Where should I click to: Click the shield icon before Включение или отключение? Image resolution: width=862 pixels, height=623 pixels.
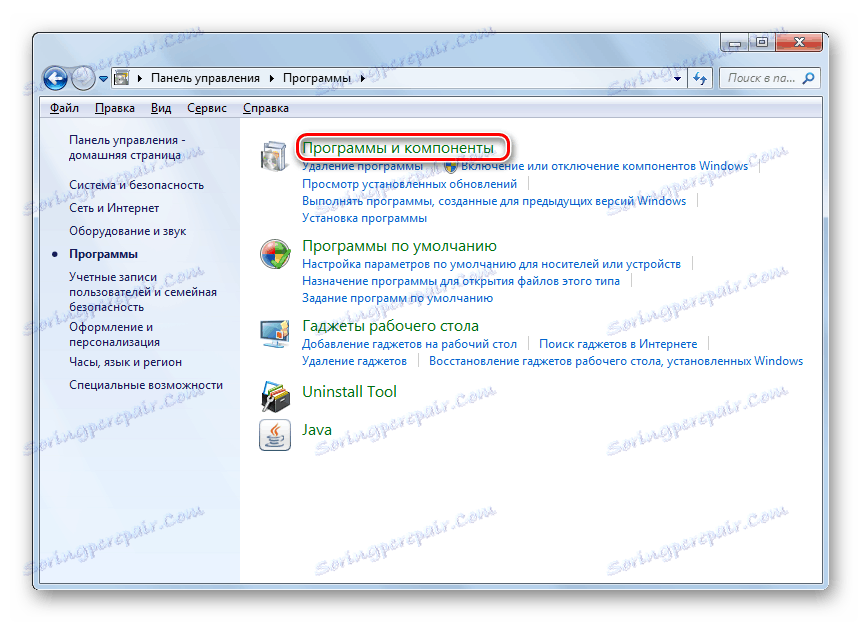[450, 166]
